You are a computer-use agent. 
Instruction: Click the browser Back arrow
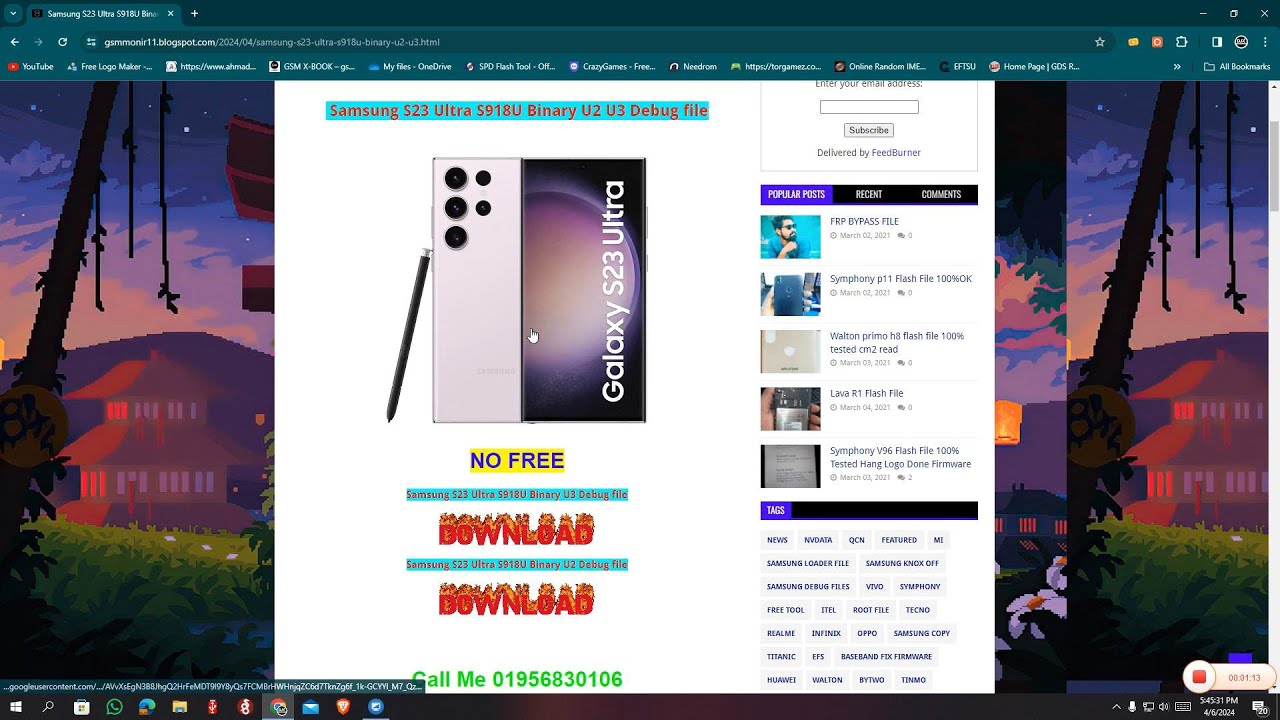click(14, 42)
